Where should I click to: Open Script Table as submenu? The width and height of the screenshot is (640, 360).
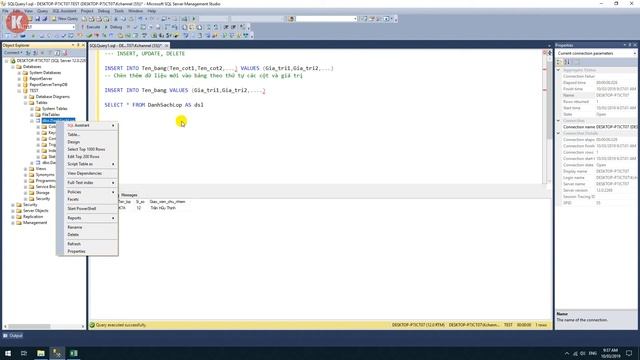91,164
